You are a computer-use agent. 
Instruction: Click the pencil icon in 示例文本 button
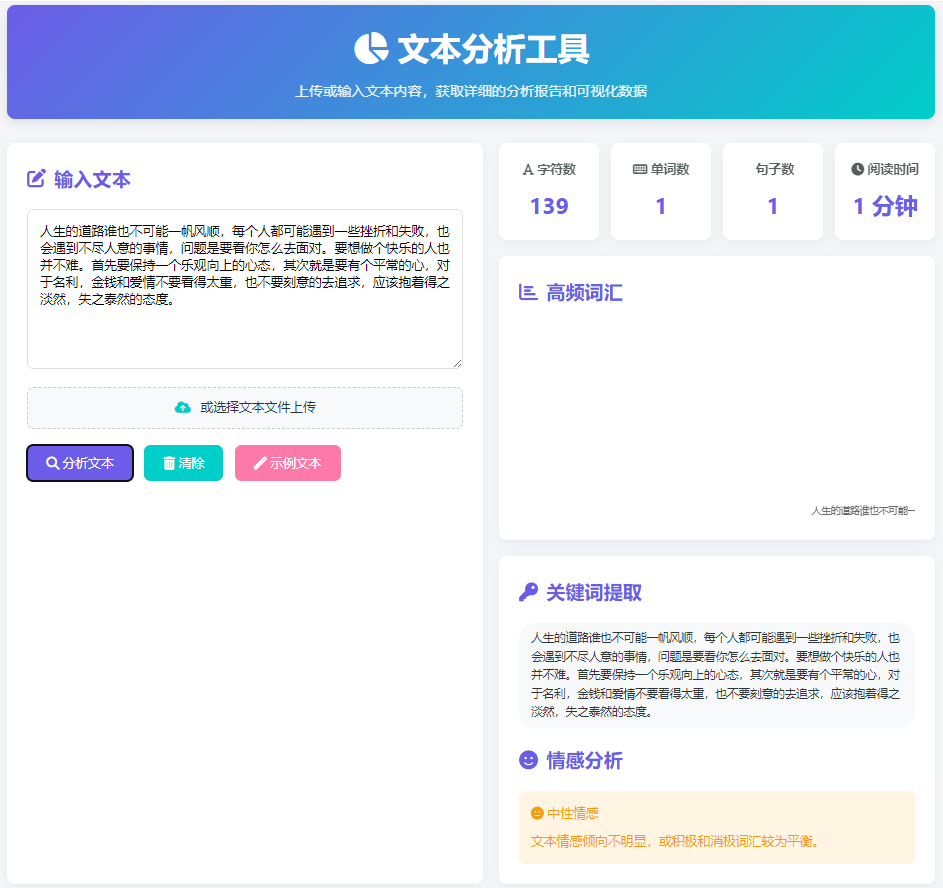point(261,463)
